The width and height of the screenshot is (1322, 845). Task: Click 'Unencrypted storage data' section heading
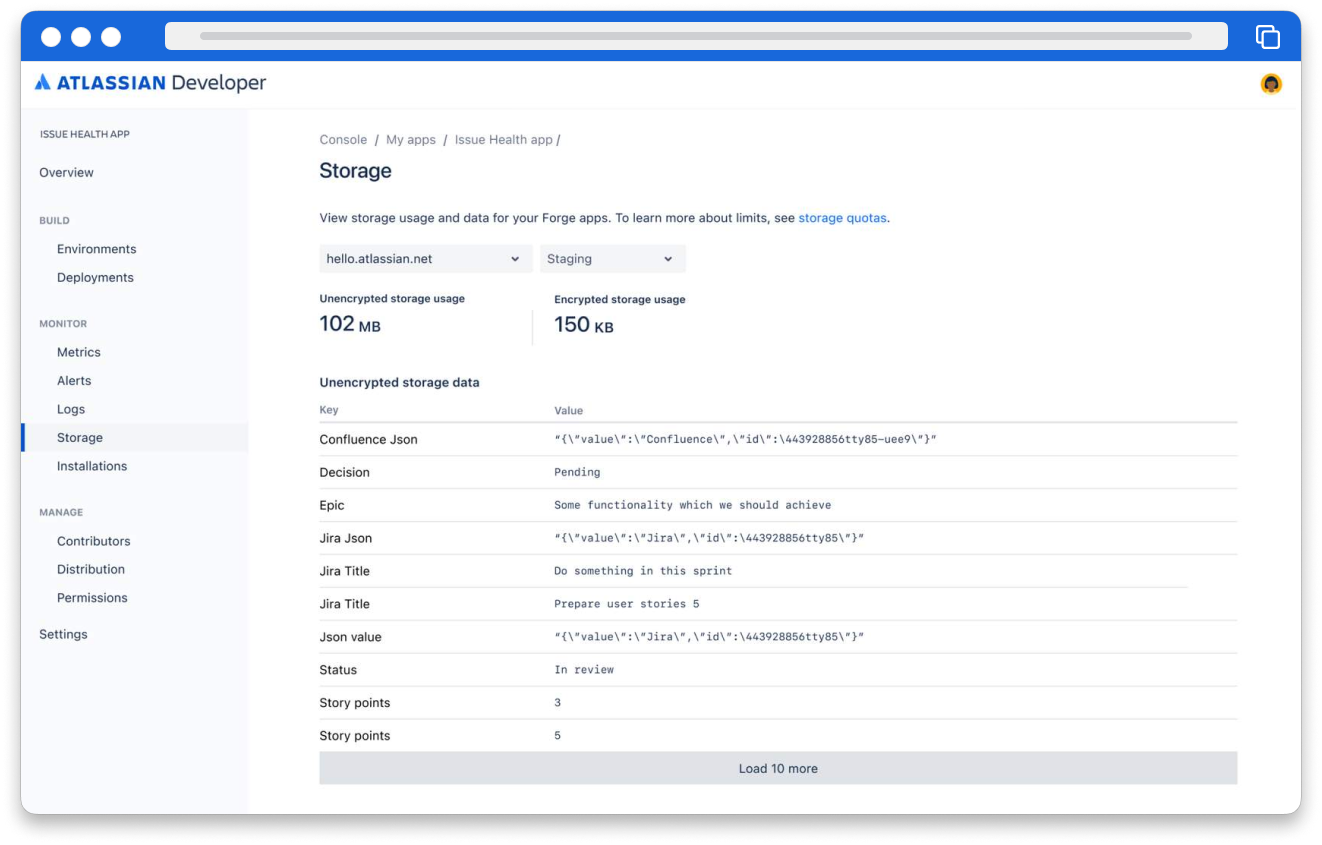coord(399,382)
